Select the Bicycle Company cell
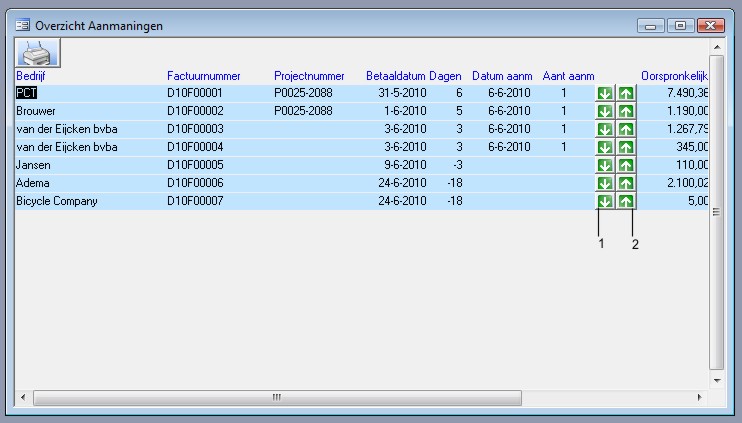Viewport: 742px width, 423px height. point(57,201)
